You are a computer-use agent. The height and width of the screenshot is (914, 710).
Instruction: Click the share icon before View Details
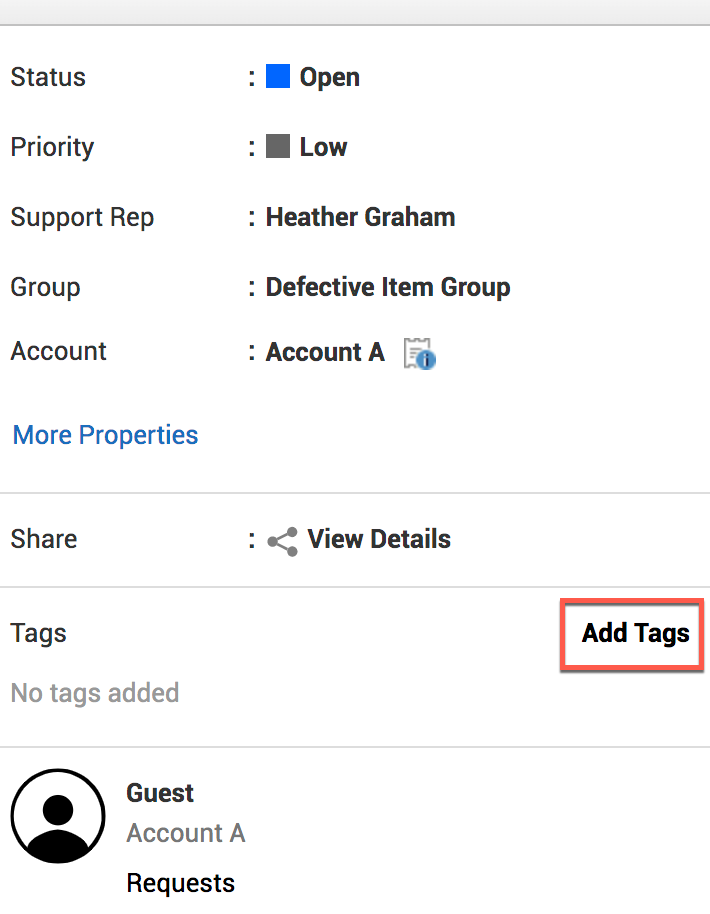click(282, 541)
